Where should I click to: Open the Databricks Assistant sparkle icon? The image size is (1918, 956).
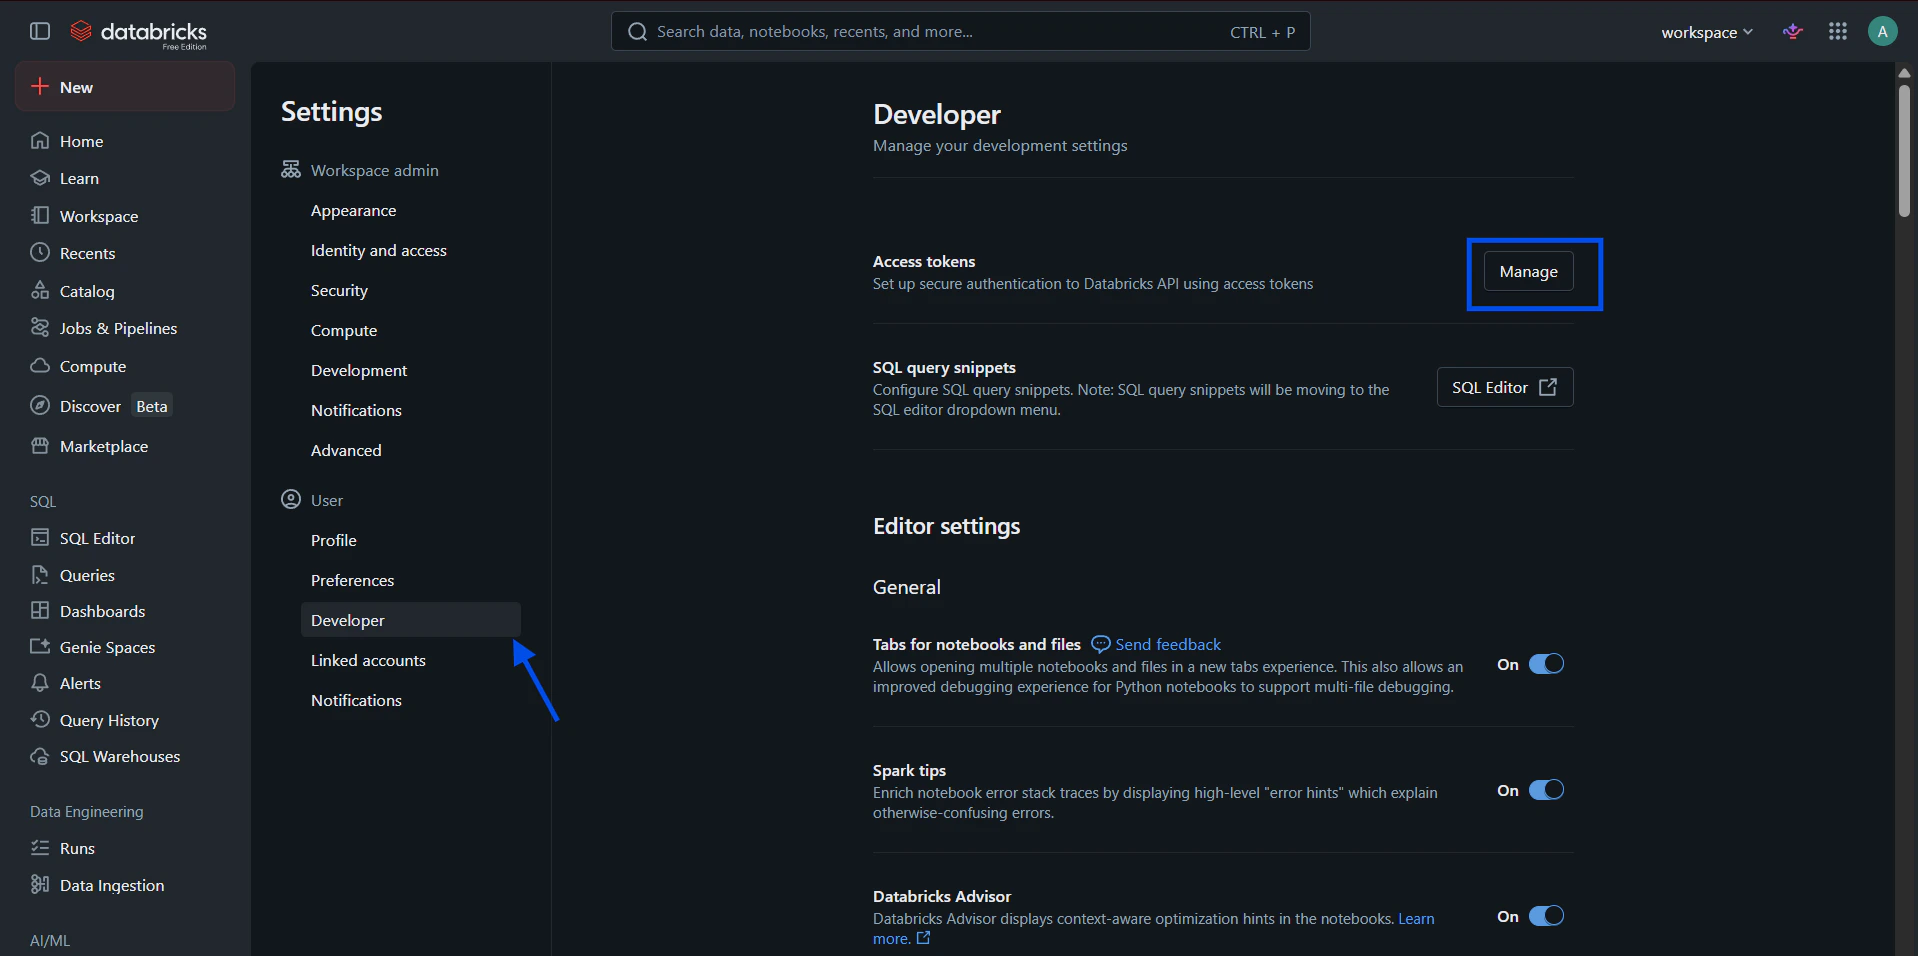1793,32
